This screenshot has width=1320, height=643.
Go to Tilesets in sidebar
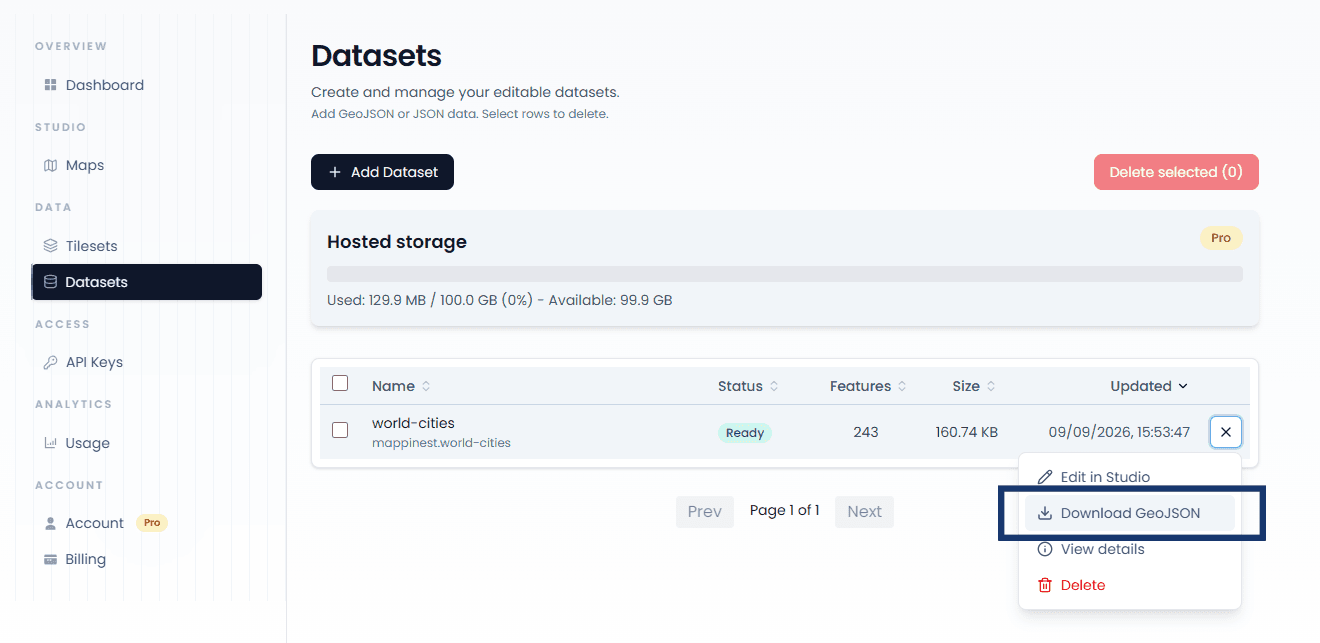(x=147, y=246)
